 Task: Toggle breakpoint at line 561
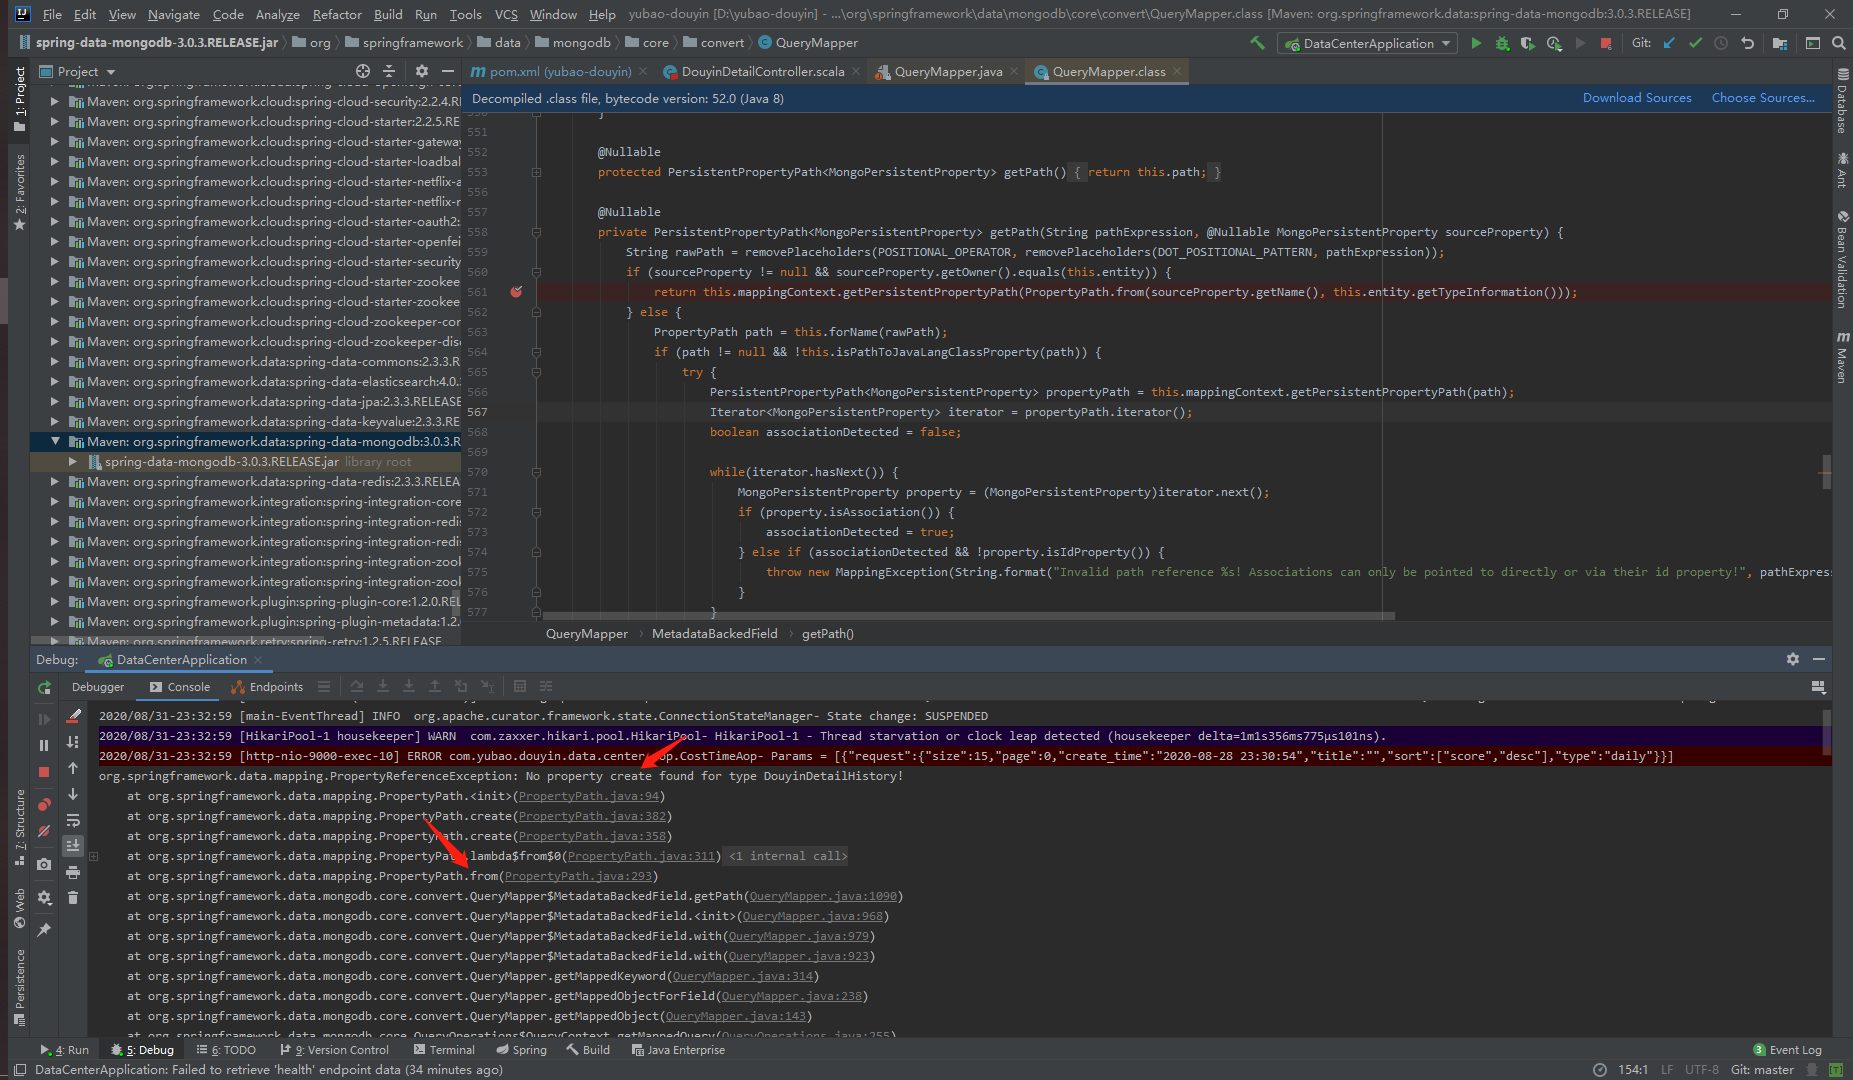coord(516,292)
